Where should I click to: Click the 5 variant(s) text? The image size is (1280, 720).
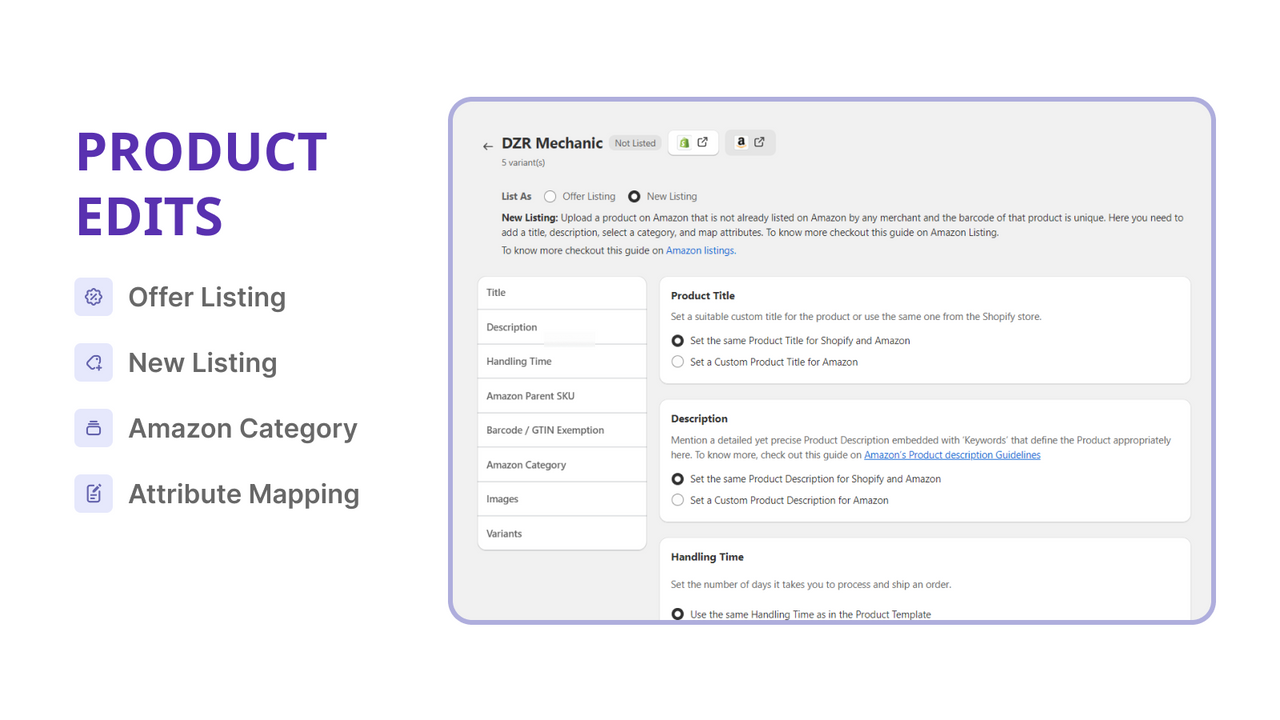click(x=523, y=163)
